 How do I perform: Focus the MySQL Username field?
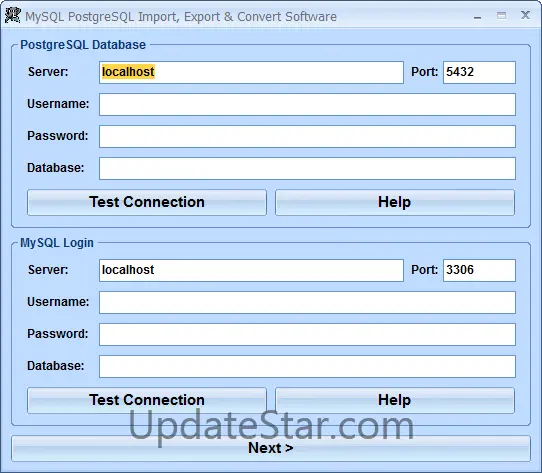click(307, 303)
